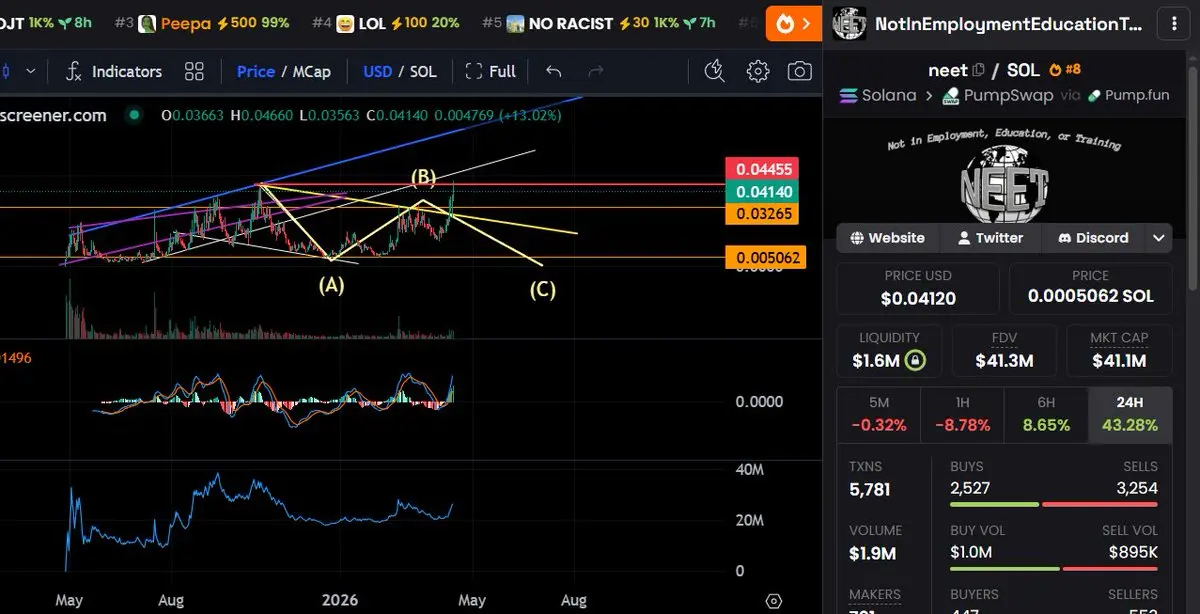Open chart settings gear in toolbar
Screen dimensions: 1200x614
(758, 71)
